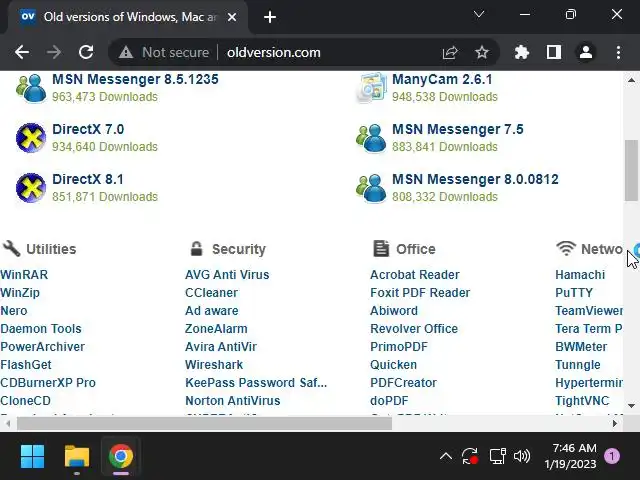Open the AVG Anti Virus link

pos(227,275)
